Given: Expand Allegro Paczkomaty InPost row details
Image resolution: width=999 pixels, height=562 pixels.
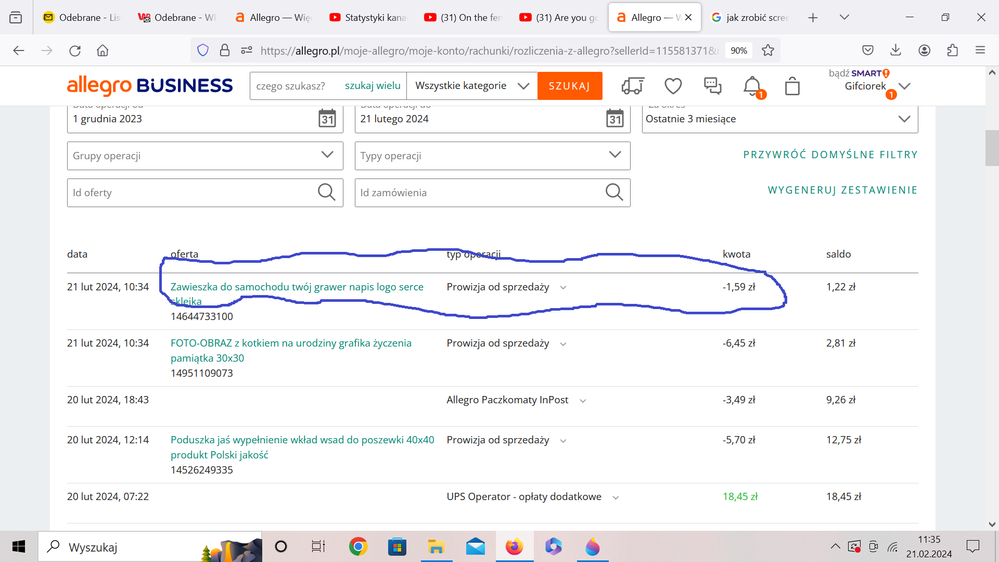Looking at the screenshot, I should (x=583, y=401).
